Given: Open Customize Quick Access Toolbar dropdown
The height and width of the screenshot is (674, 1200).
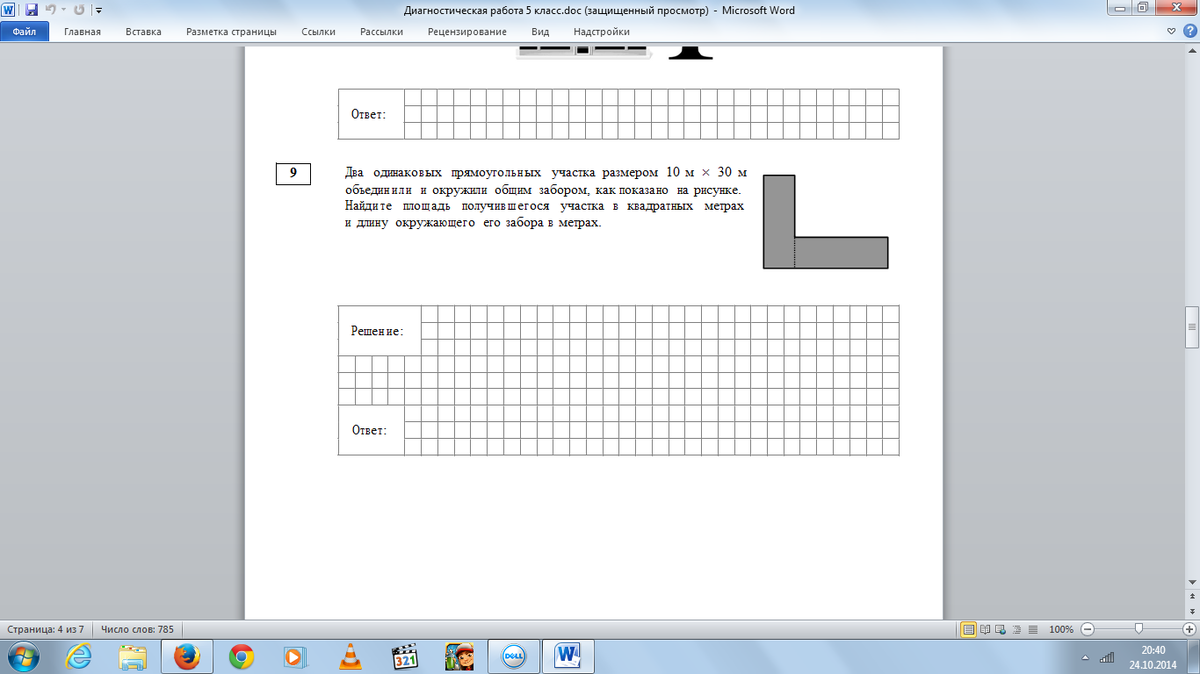Looking at the screenshot, I should tap(98, 10).
